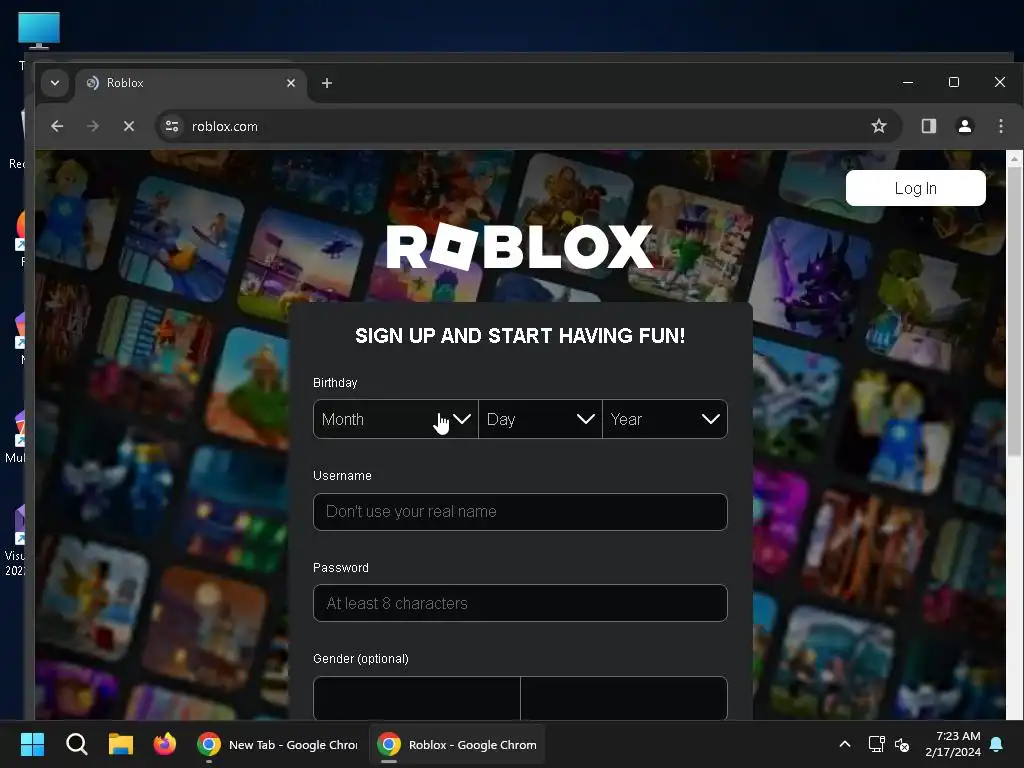
Task: Click the Username input field
Action: tap(520, 512)
